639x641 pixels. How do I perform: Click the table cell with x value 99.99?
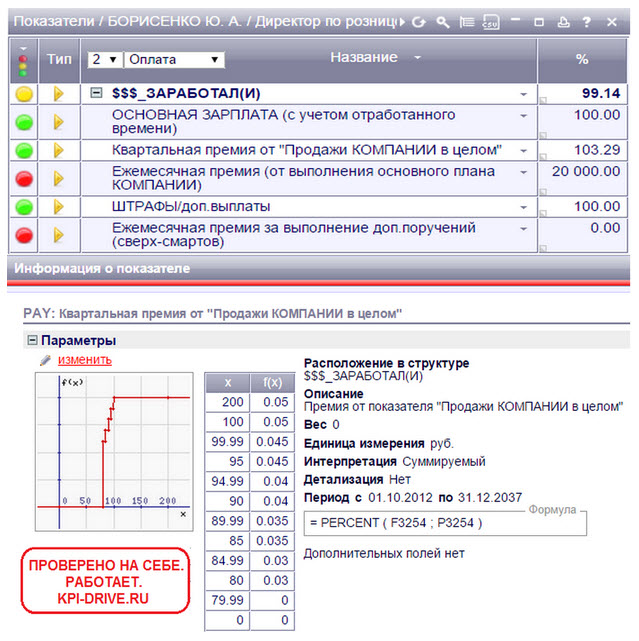click(227, 442)
